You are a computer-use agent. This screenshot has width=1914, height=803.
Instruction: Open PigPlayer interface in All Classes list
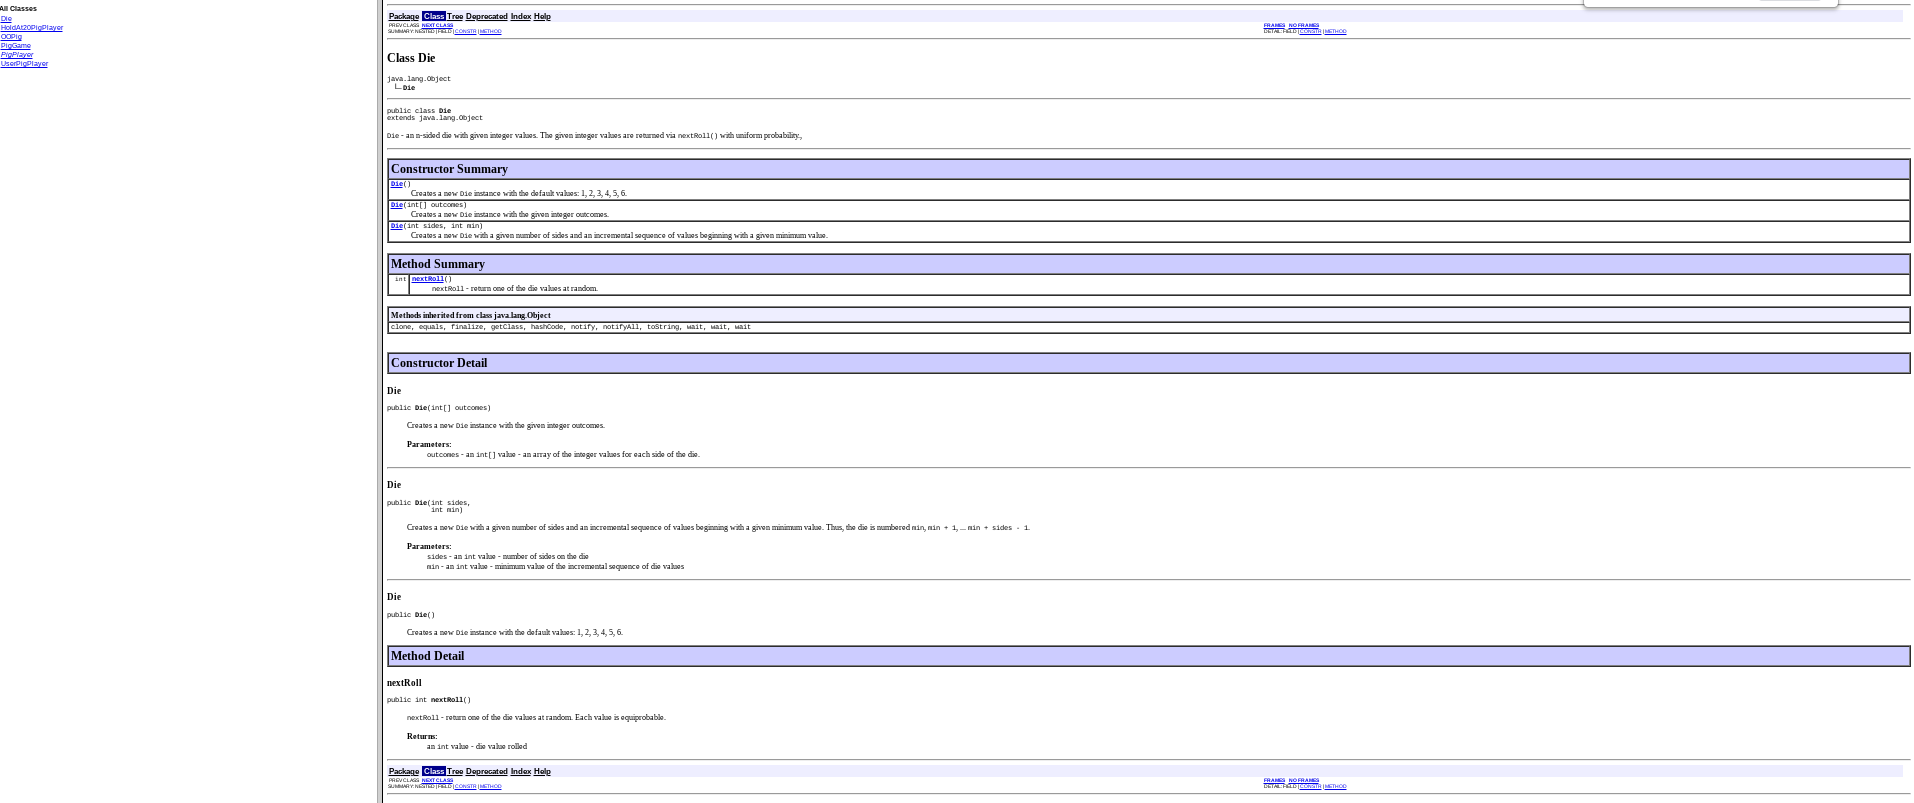17,54
